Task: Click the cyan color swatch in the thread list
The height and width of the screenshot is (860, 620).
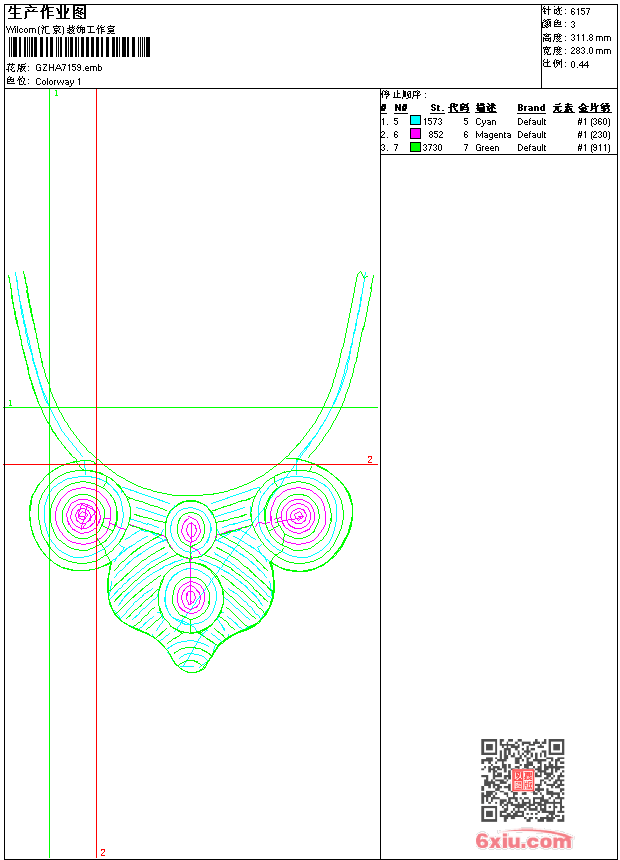Action: click(415, 121)
